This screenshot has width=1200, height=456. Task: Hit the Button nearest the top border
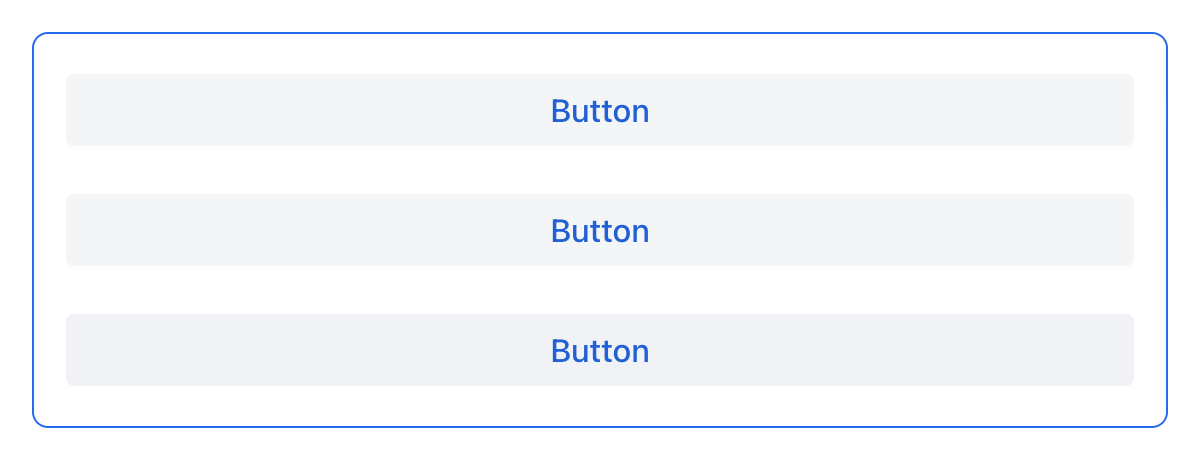pyautogui.click(x=600, y=110)
